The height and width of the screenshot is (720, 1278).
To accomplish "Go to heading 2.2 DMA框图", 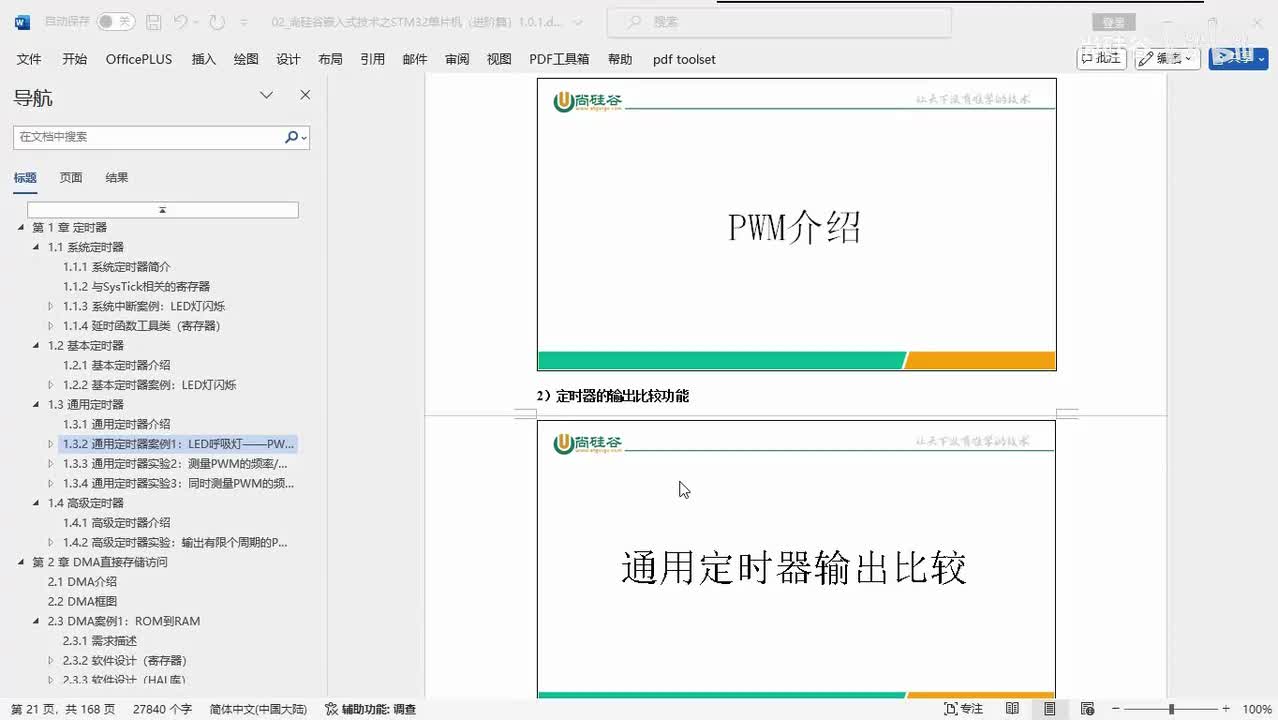I will tap(82, 601).
